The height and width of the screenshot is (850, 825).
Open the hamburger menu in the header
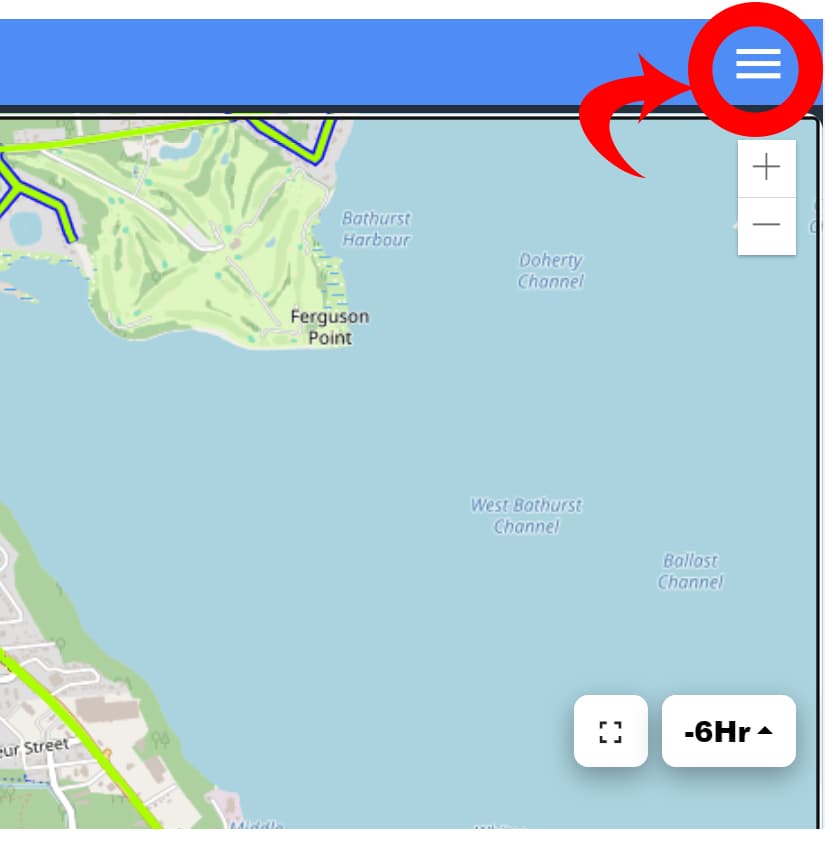[758, 64]
